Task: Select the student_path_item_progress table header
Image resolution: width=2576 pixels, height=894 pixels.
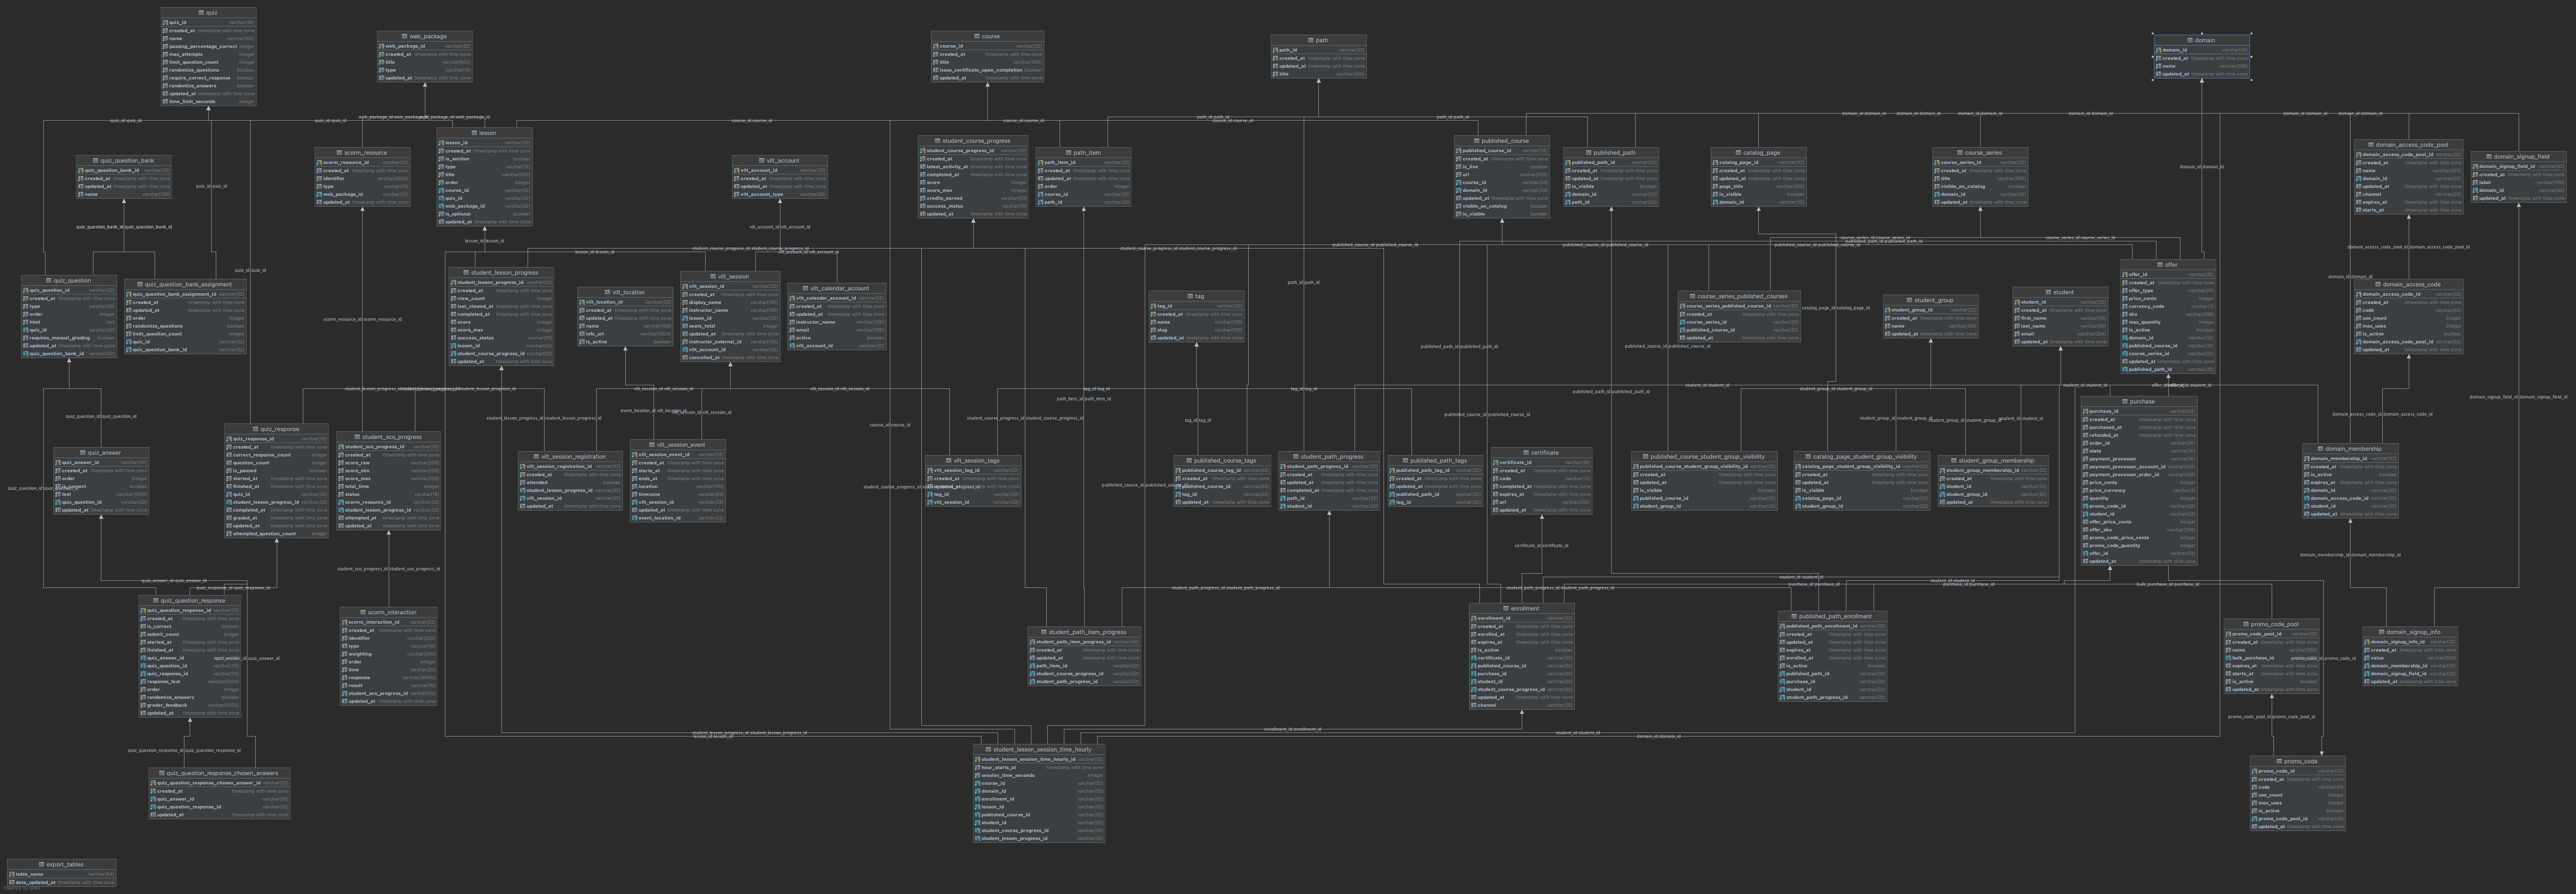Action: (1084, 633)
